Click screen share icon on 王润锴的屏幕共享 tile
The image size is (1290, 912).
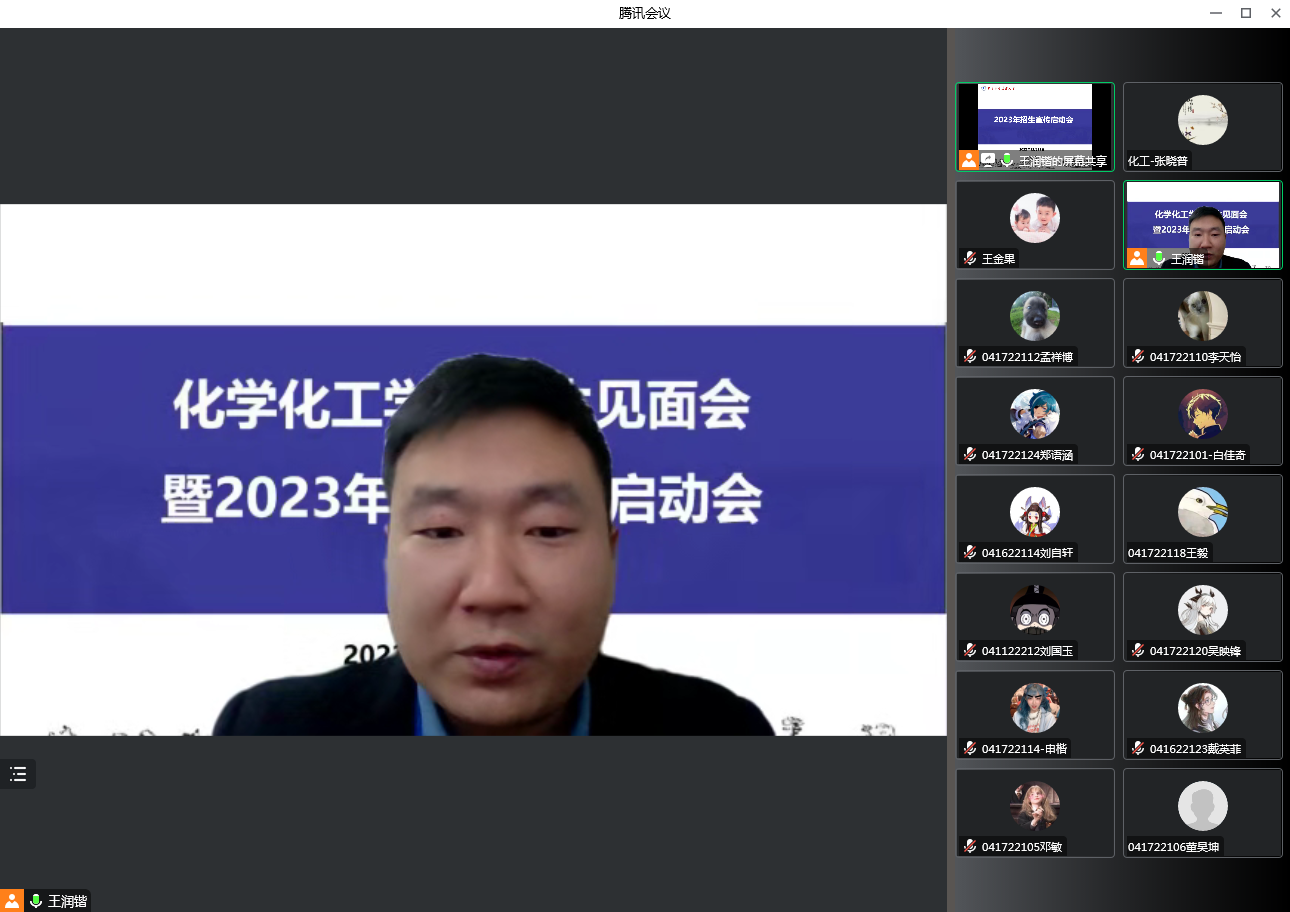(x=989, y=160)
